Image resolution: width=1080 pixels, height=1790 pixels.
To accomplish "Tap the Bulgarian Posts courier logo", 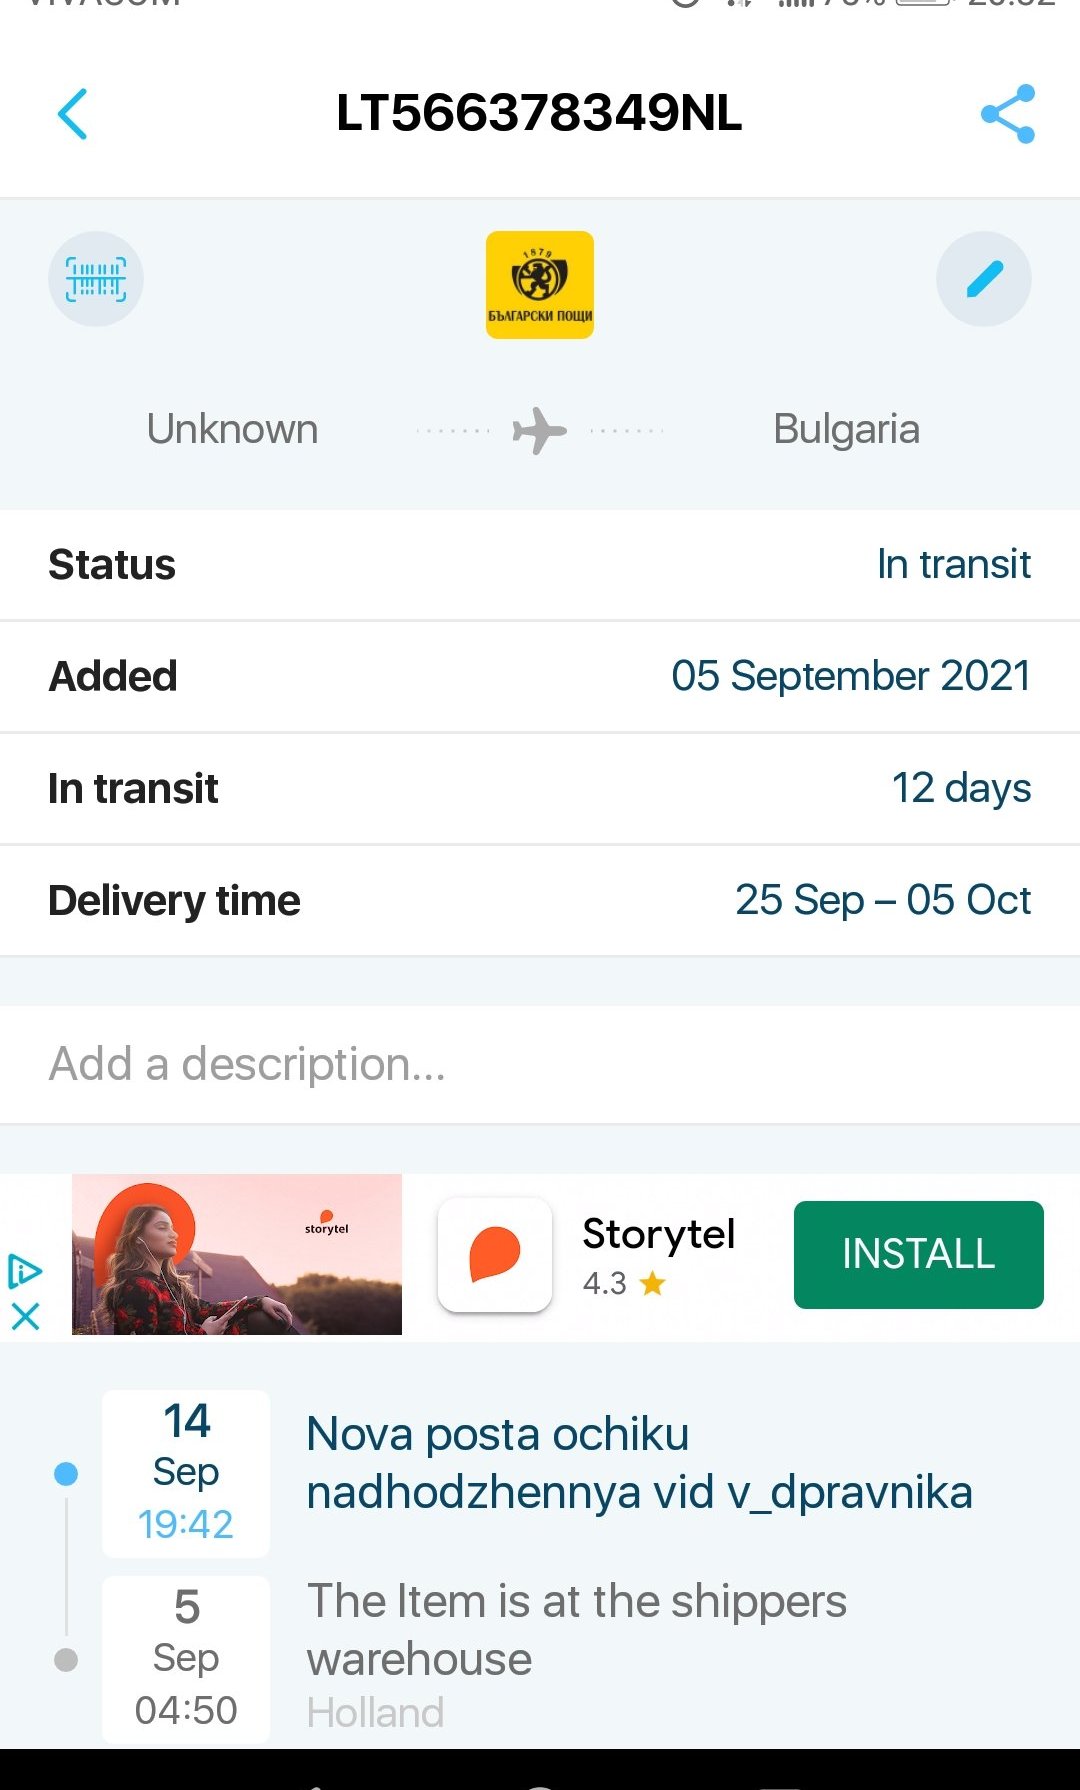I will tap(540, 285).
